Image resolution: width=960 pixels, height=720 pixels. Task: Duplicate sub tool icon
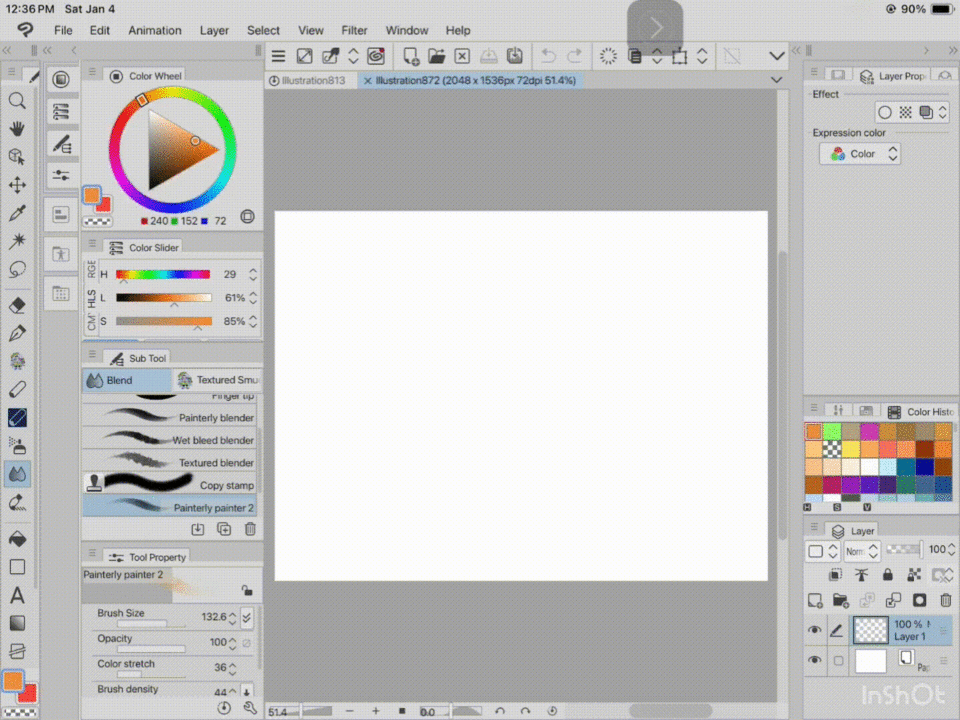224,529
